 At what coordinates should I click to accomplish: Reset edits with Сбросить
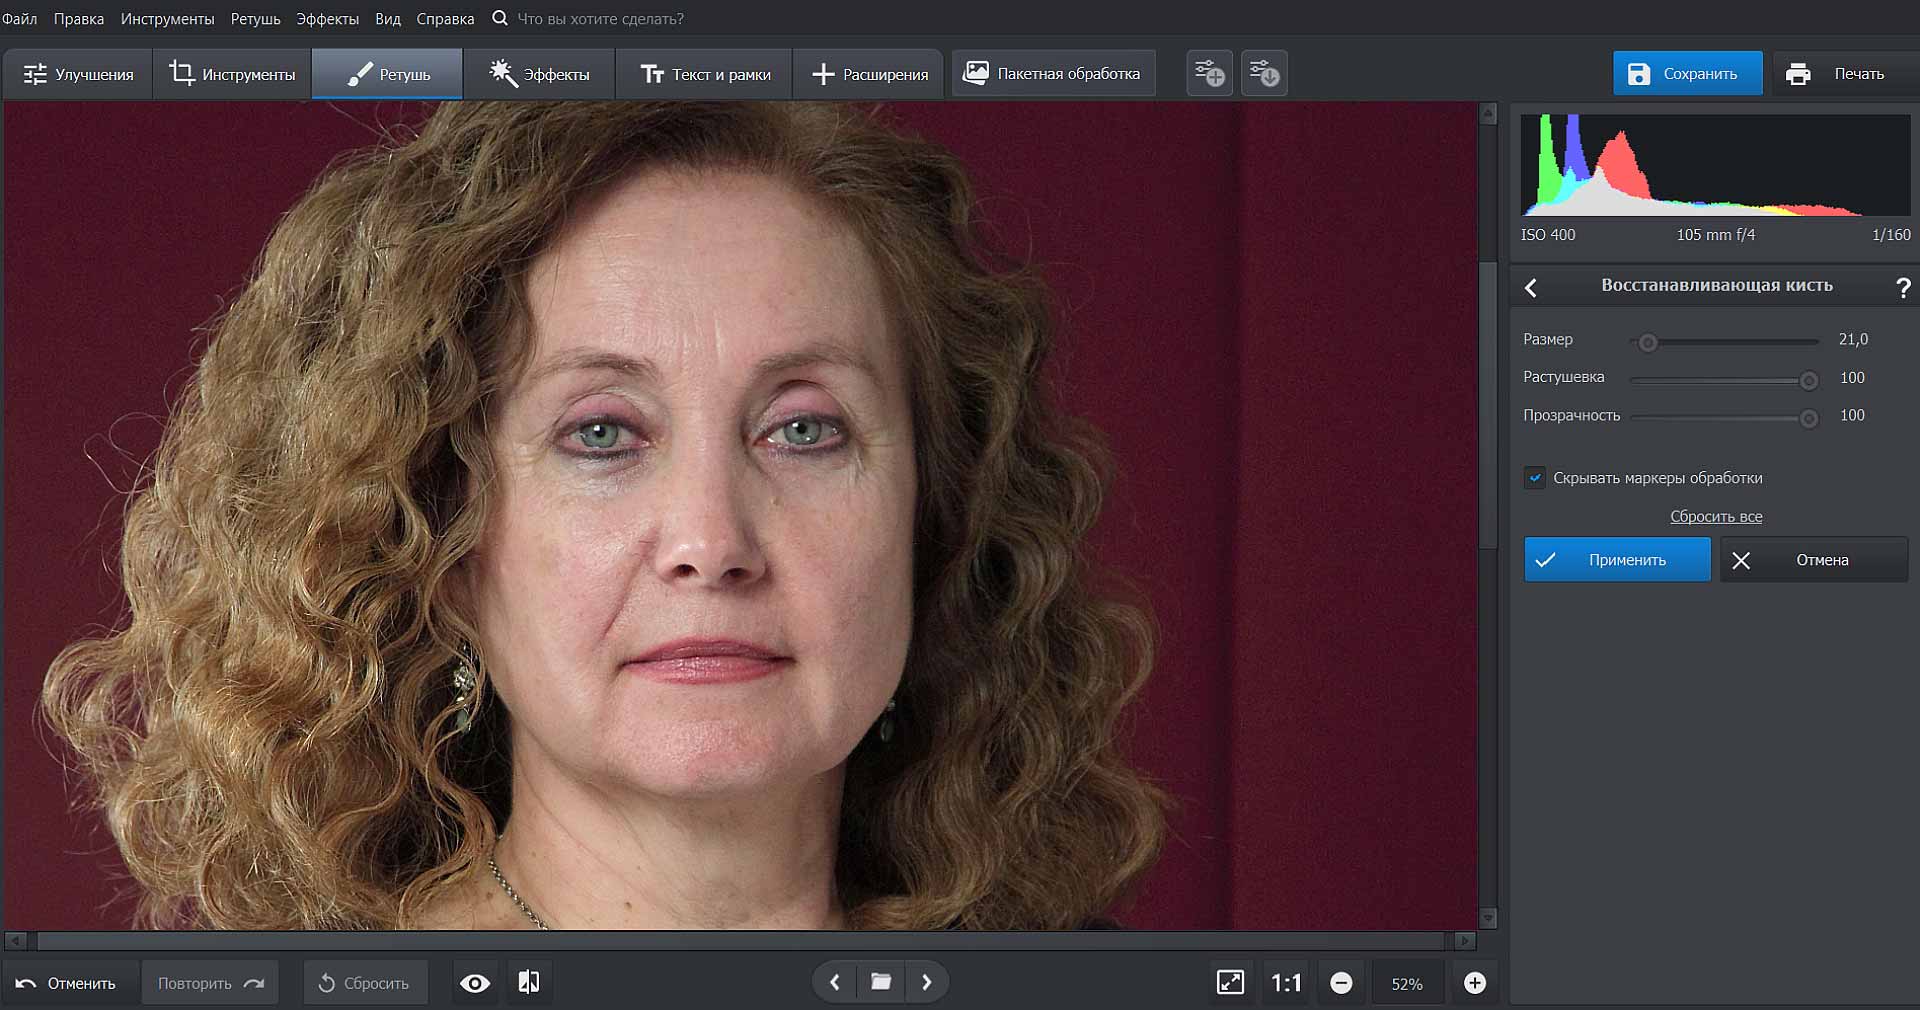tap(364, 983)
